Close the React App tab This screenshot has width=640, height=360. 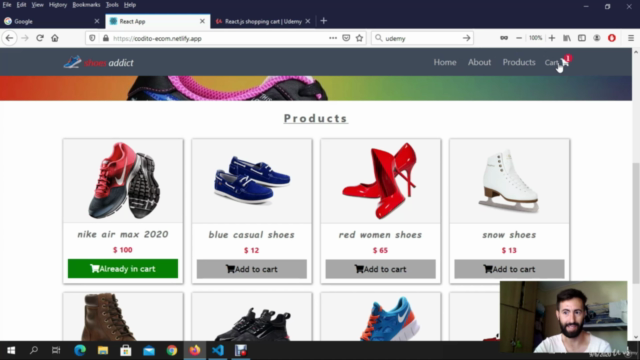click(202, 21)
